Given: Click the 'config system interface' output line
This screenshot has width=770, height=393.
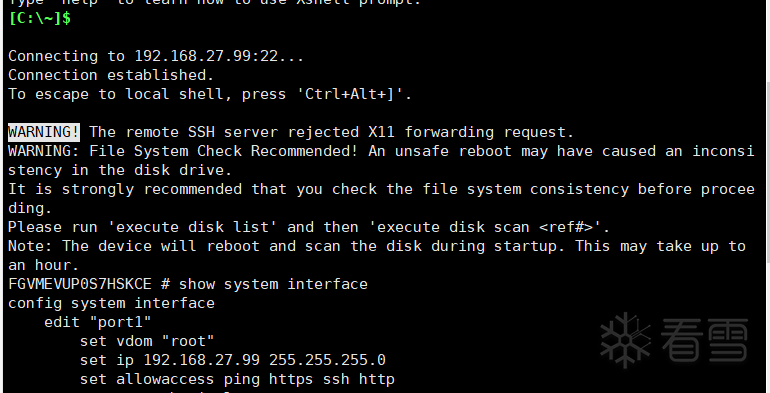Looking at the screenshot, I should tap(111, 303).
